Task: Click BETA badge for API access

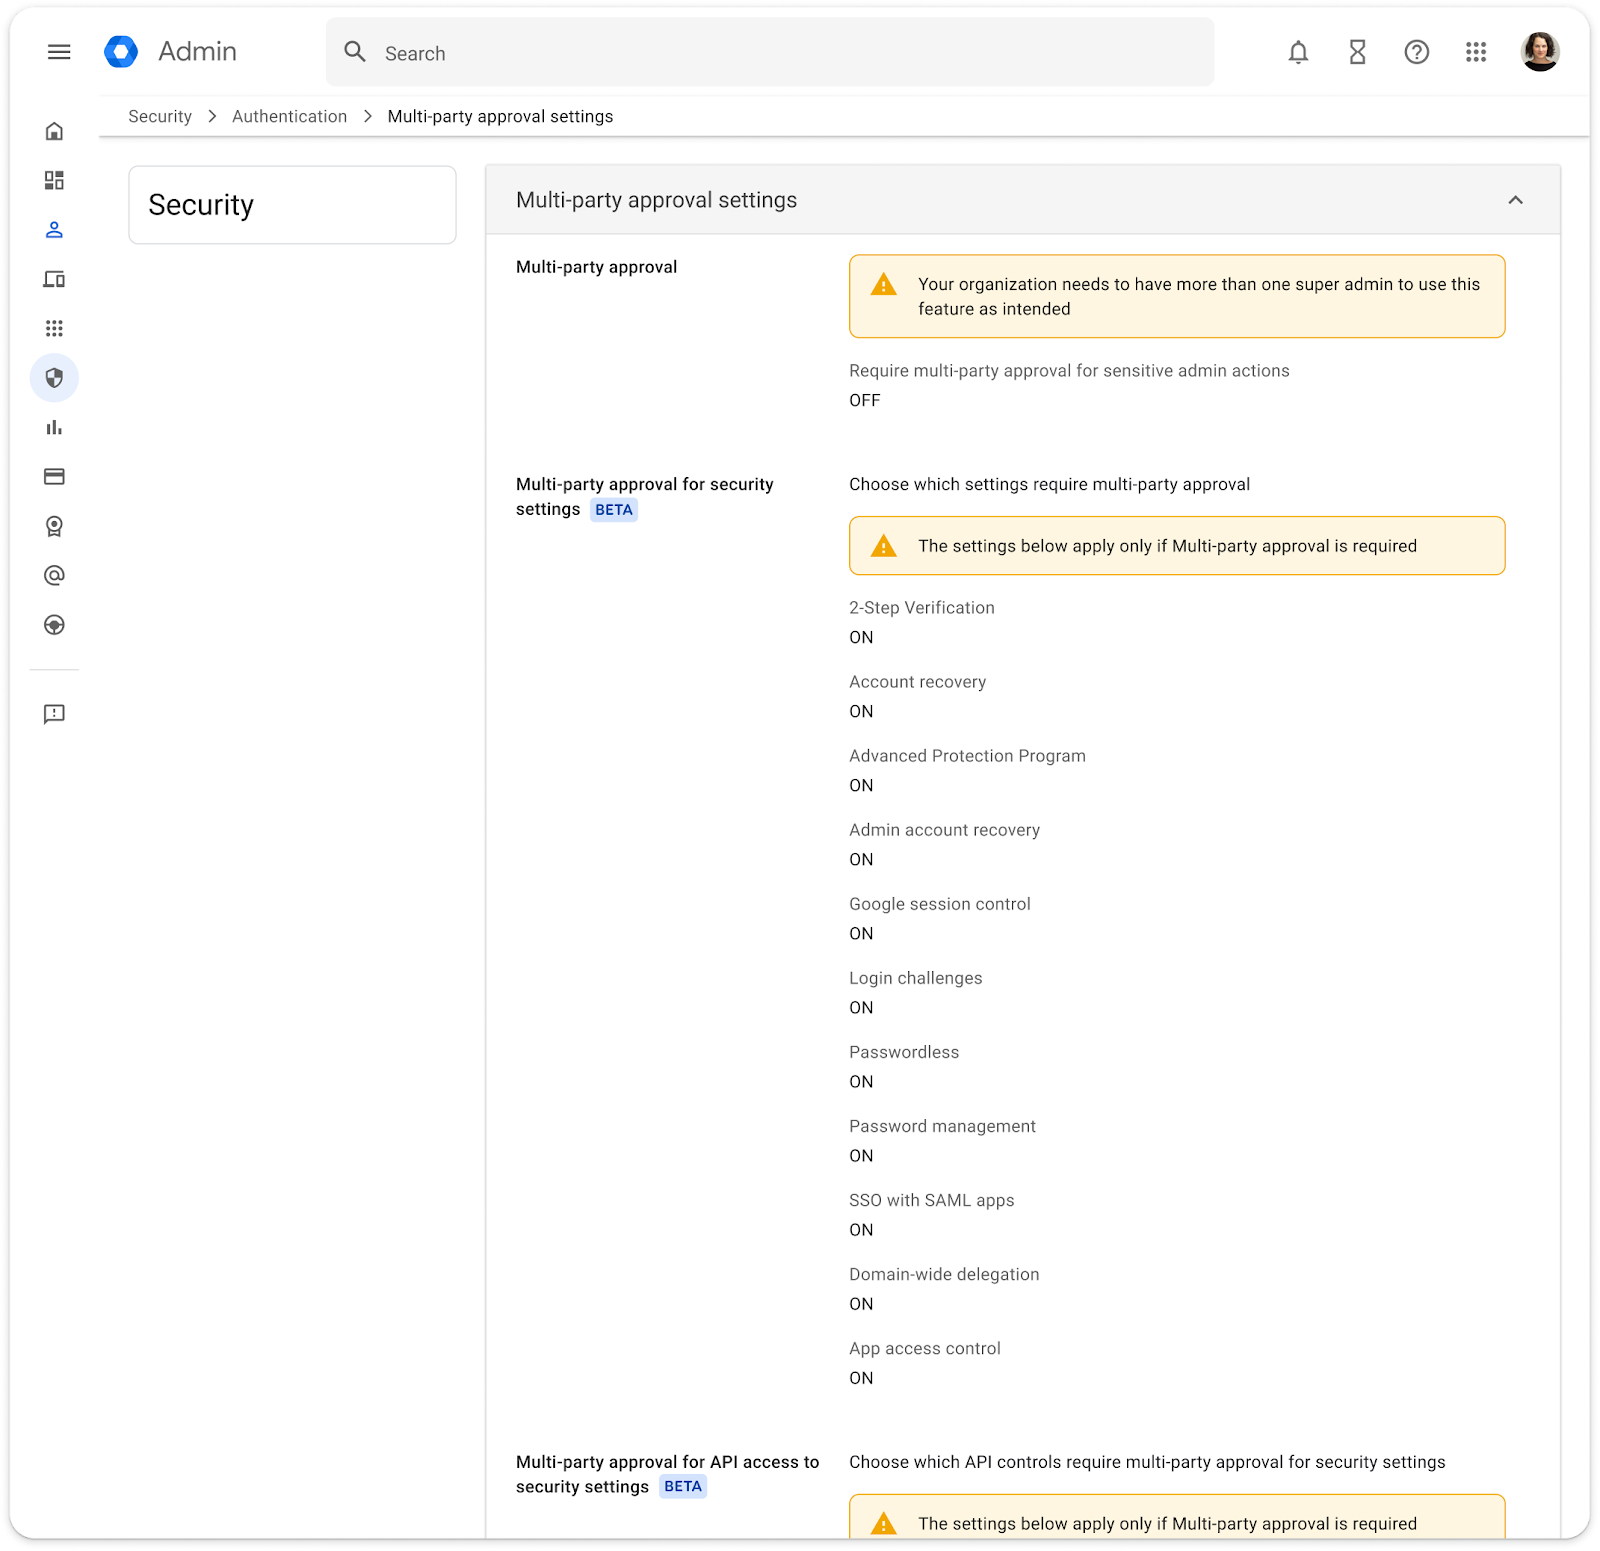Action: click(683, 1487)
